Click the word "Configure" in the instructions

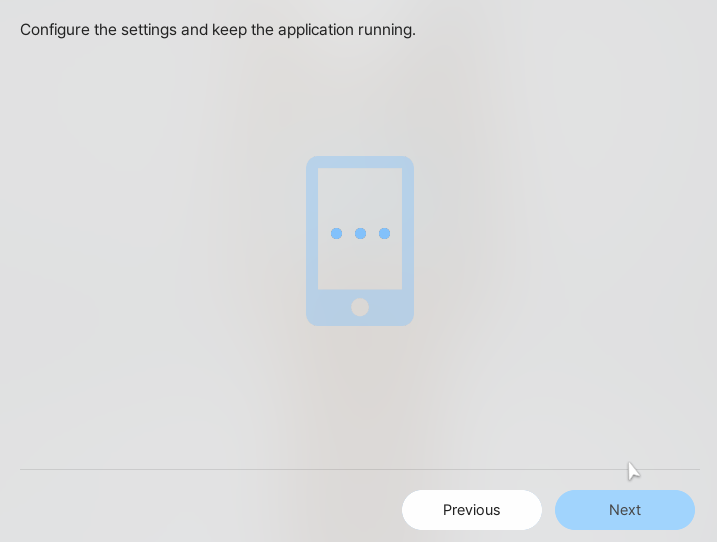point(54,30)
